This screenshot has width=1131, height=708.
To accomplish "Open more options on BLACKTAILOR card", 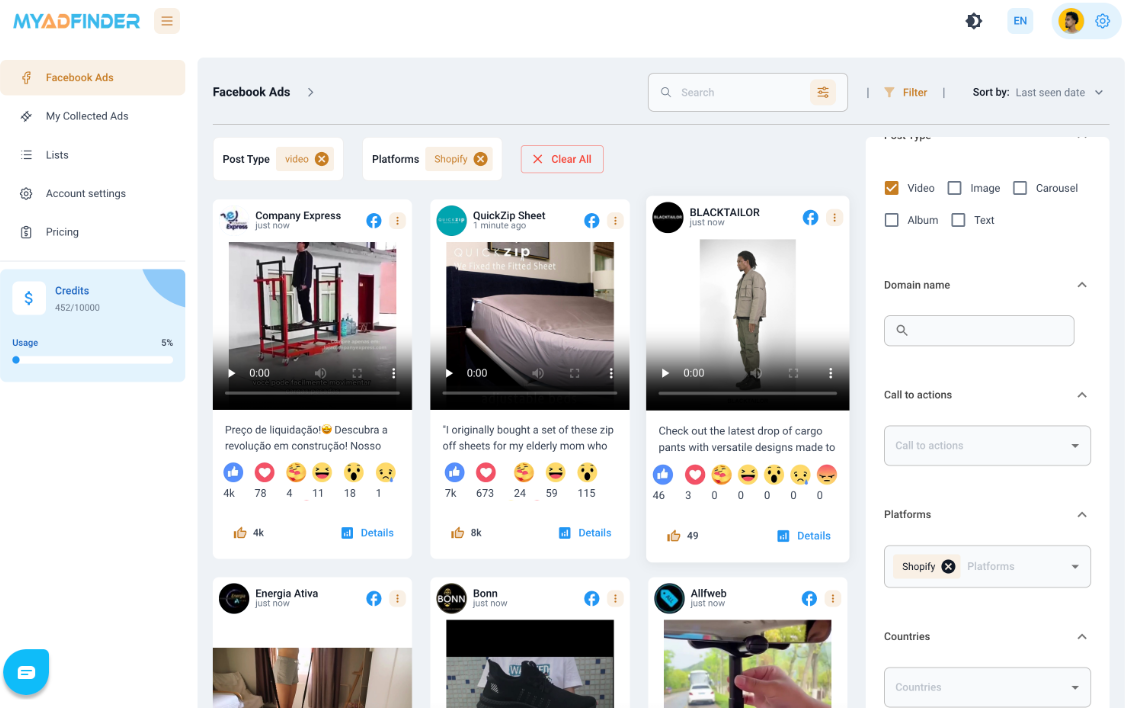I will click(x=835, y=218).
